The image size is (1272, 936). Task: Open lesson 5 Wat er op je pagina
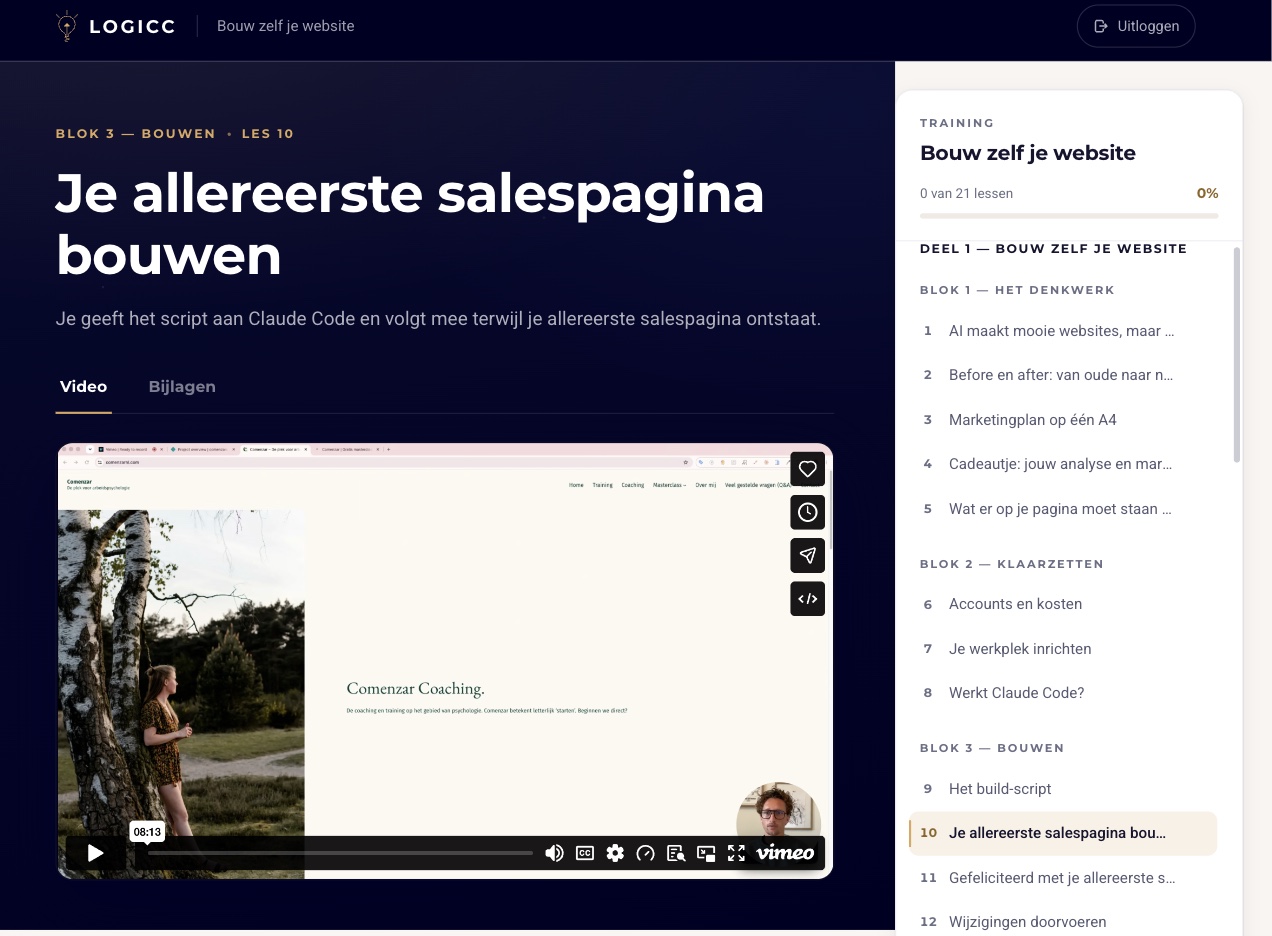click(1063, 509)
